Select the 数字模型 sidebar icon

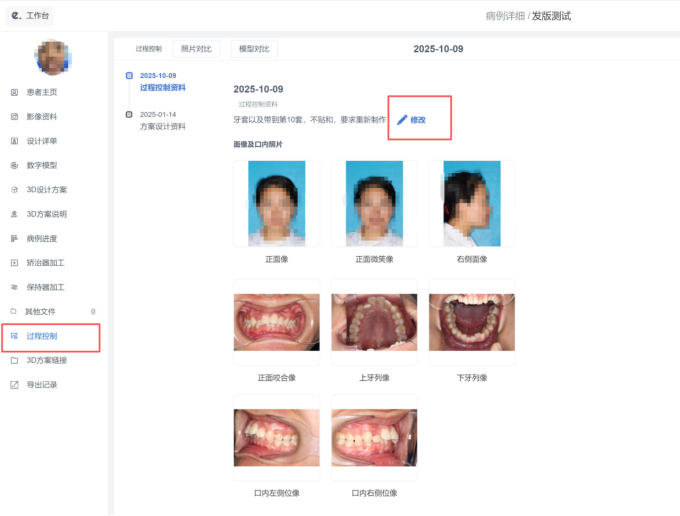(x=14, y=165)
